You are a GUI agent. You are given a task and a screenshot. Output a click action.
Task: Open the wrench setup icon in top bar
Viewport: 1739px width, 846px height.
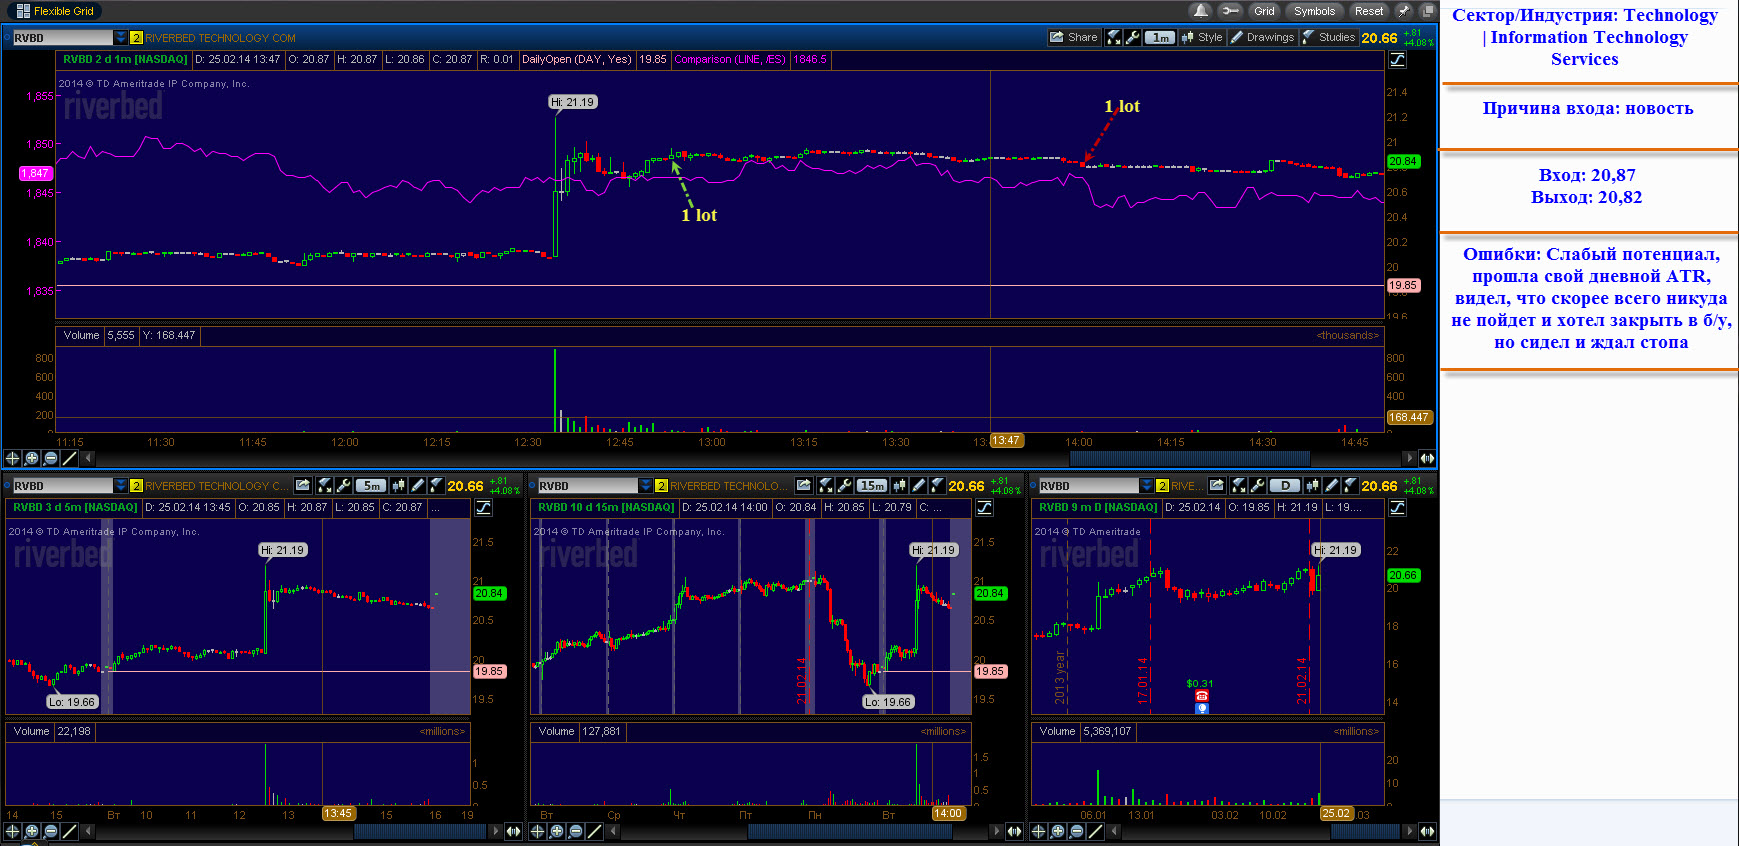[1230, 11]
